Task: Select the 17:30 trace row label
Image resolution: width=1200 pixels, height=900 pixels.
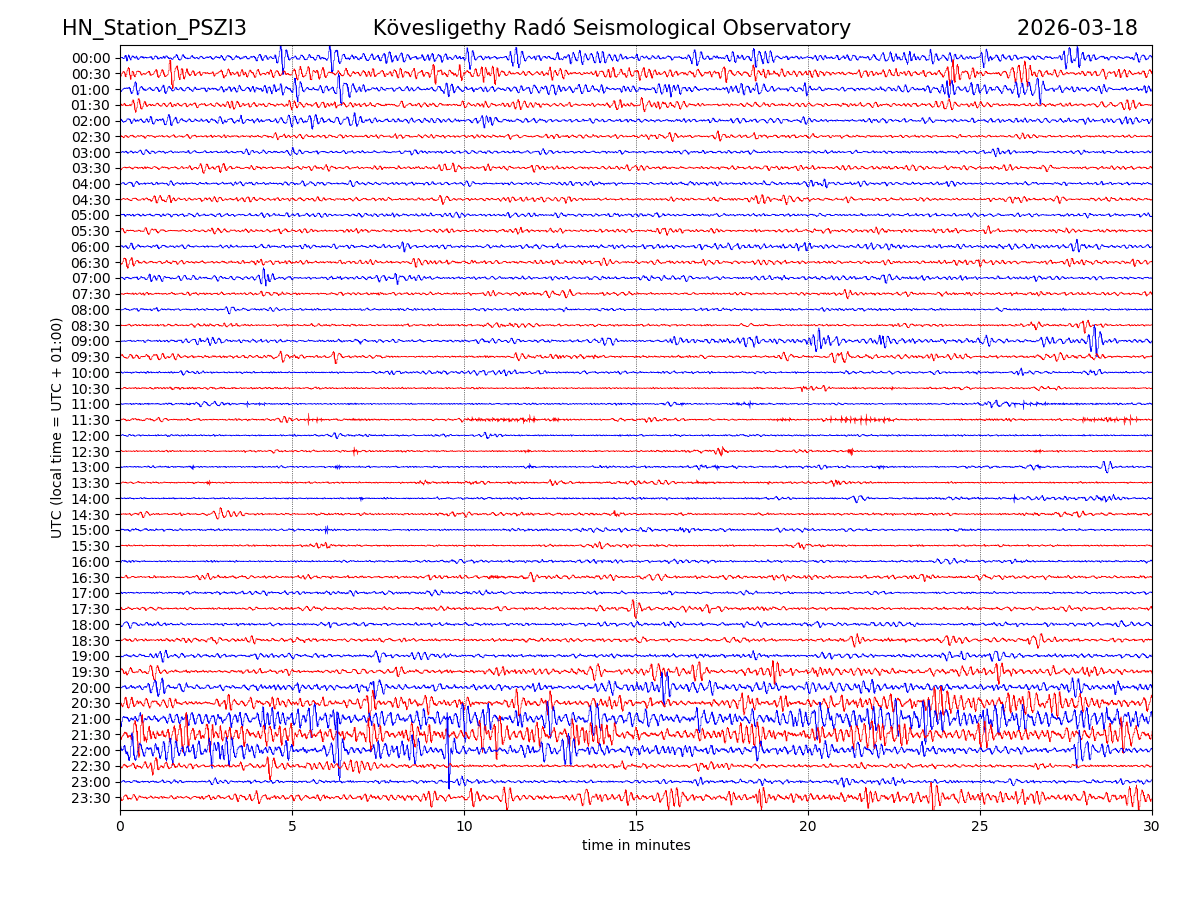Action: (x=91, y=609)
